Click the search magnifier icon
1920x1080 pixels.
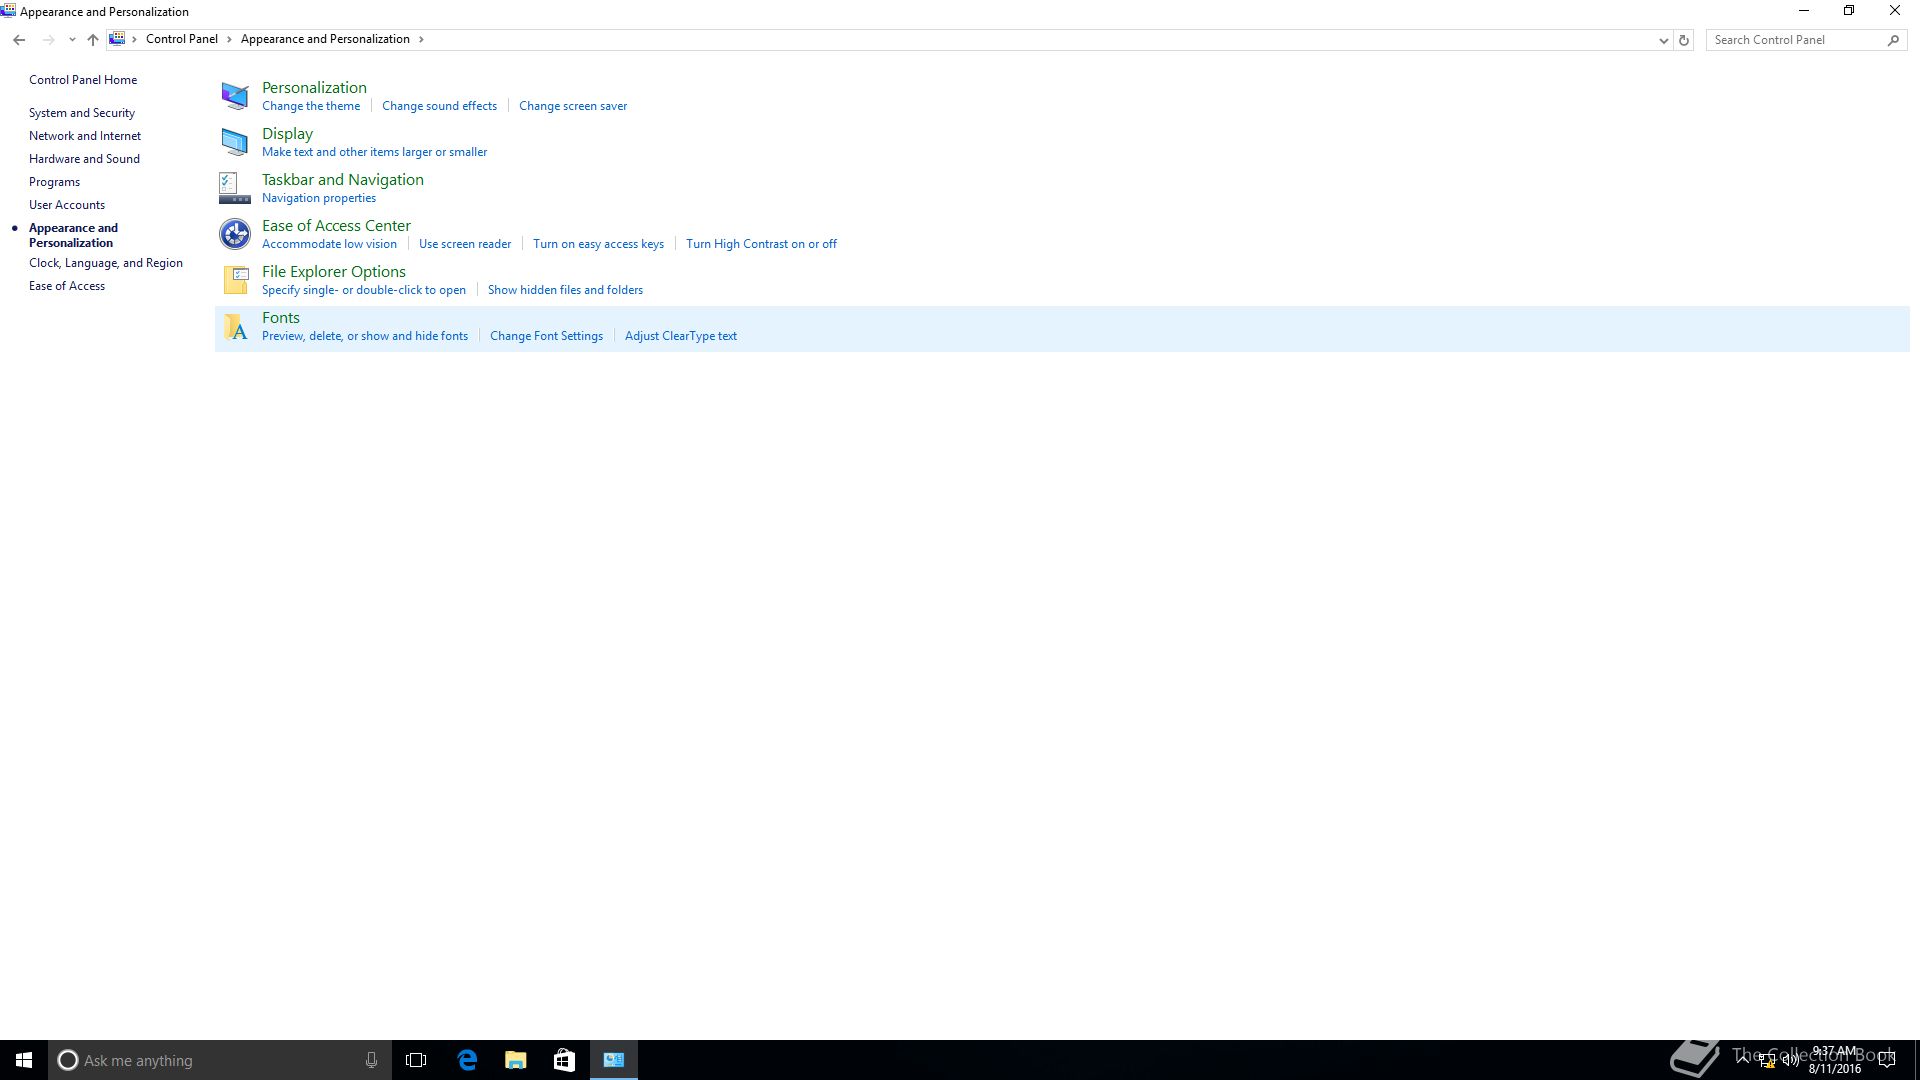(1893, 40)
